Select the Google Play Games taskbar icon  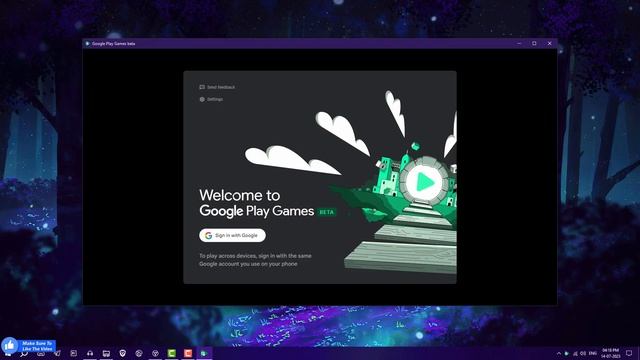(204, 353)
